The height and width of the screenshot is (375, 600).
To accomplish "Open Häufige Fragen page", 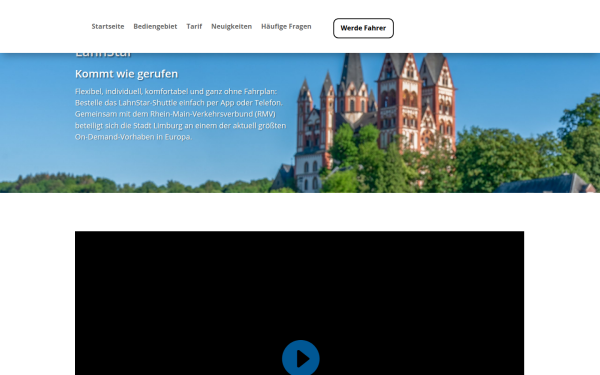I will tap(286, 26).
